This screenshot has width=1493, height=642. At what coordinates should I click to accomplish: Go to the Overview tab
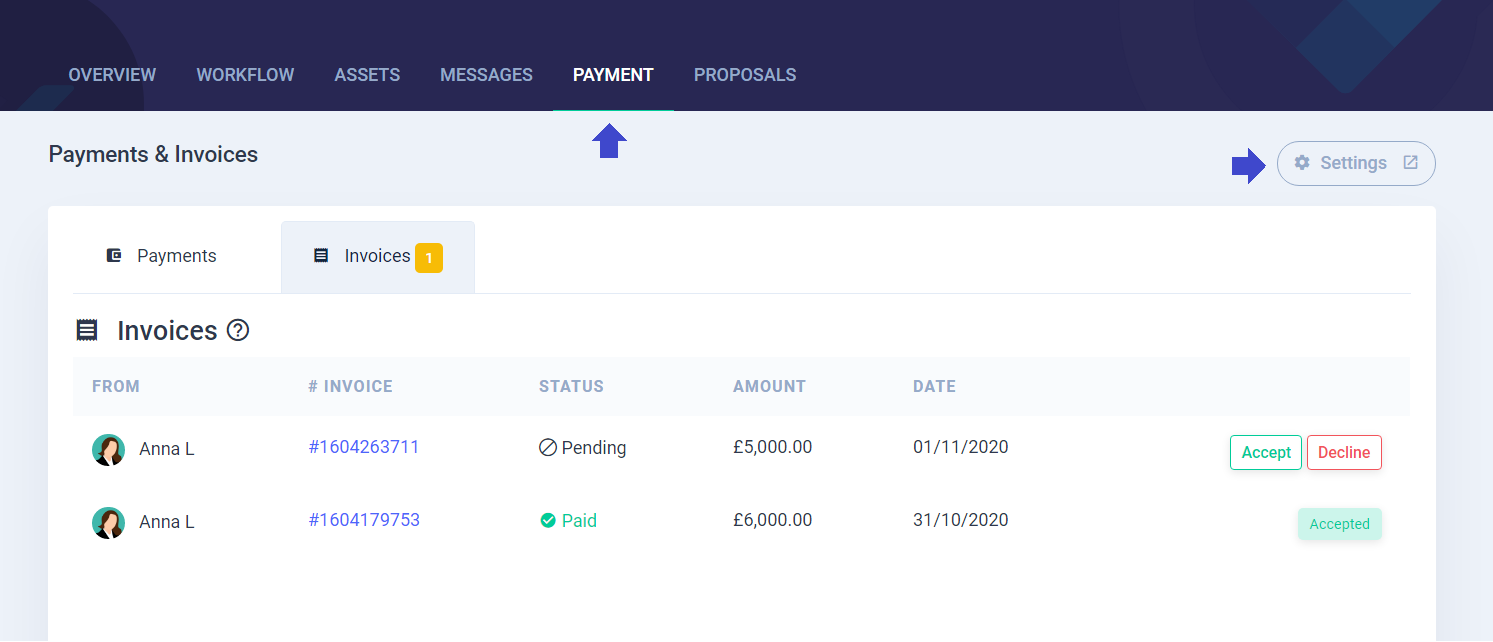[112, 75]
